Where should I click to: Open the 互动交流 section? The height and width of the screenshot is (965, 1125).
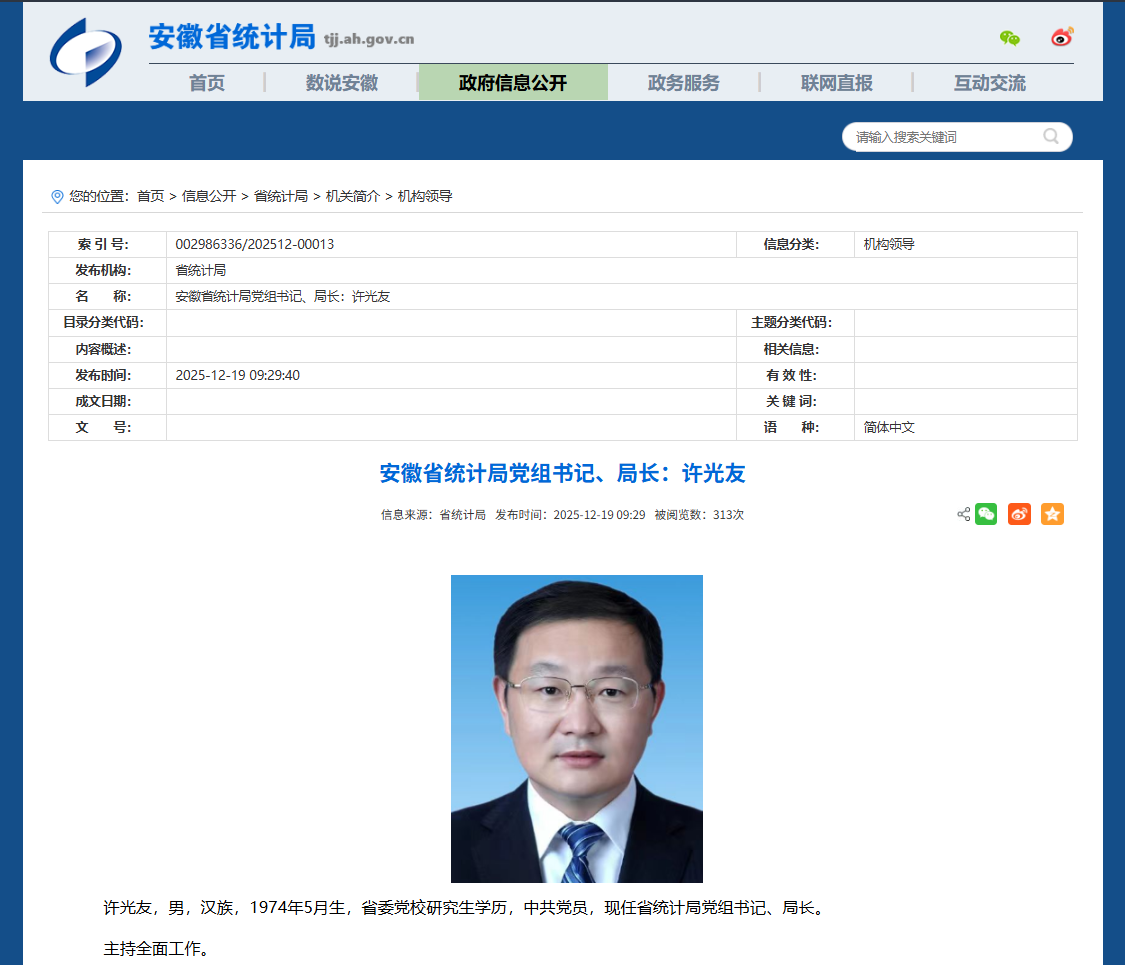coord(990,83)
